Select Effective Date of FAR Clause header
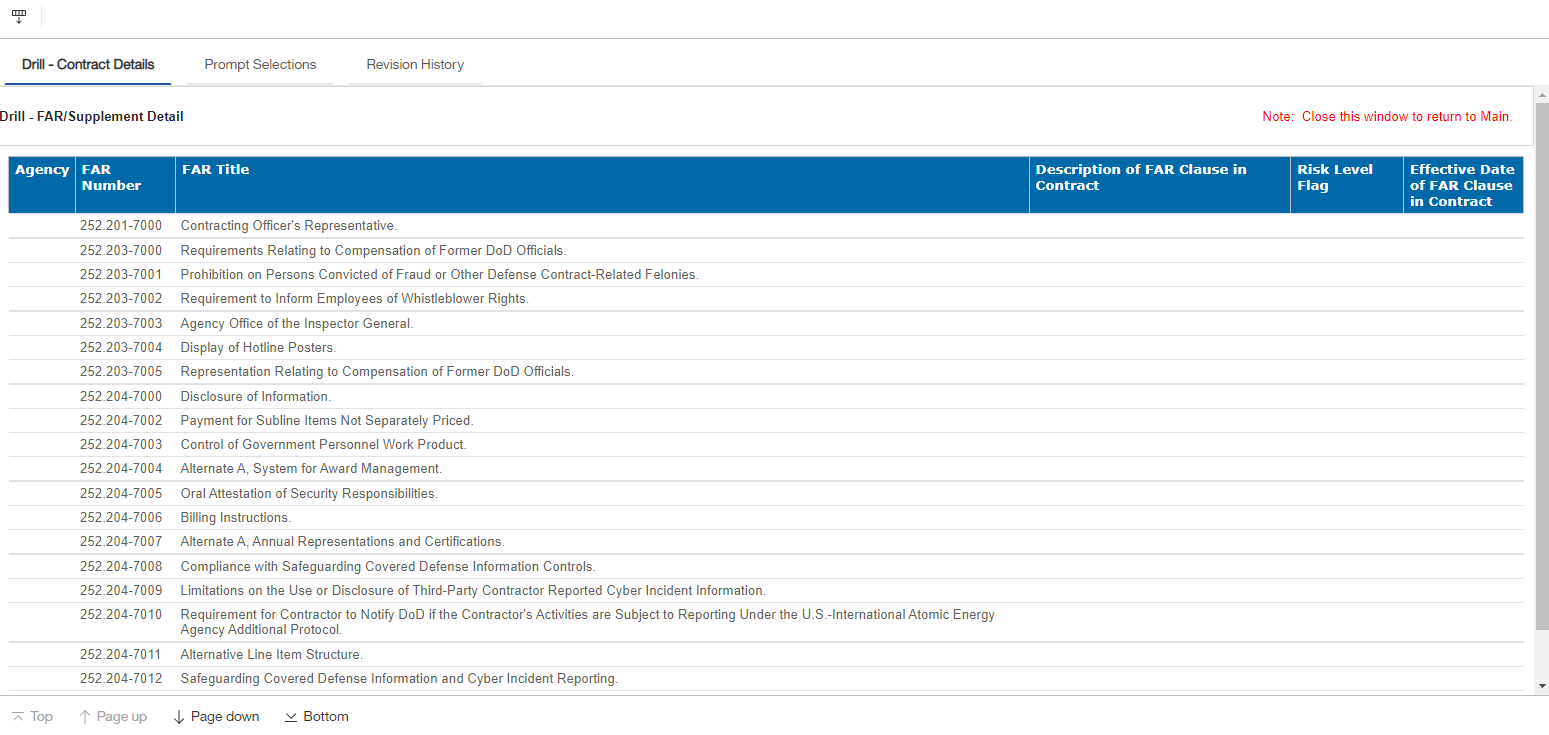Image resolution: width=1549 pixels, height=735 pixels. [1461, 185]
